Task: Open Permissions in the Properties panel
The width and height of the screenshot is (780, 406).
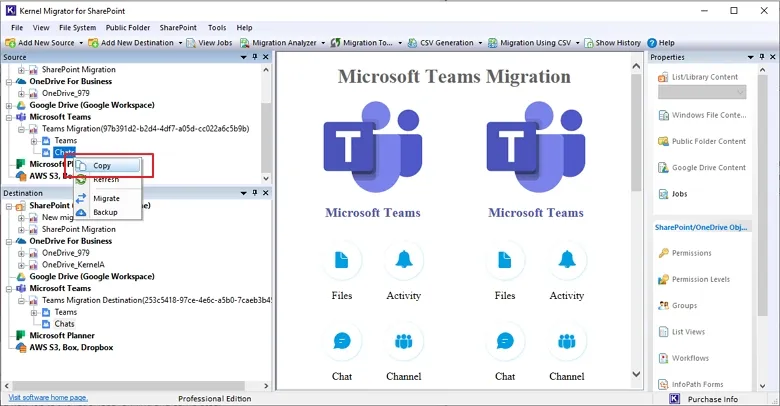Action: click(685, 253)
